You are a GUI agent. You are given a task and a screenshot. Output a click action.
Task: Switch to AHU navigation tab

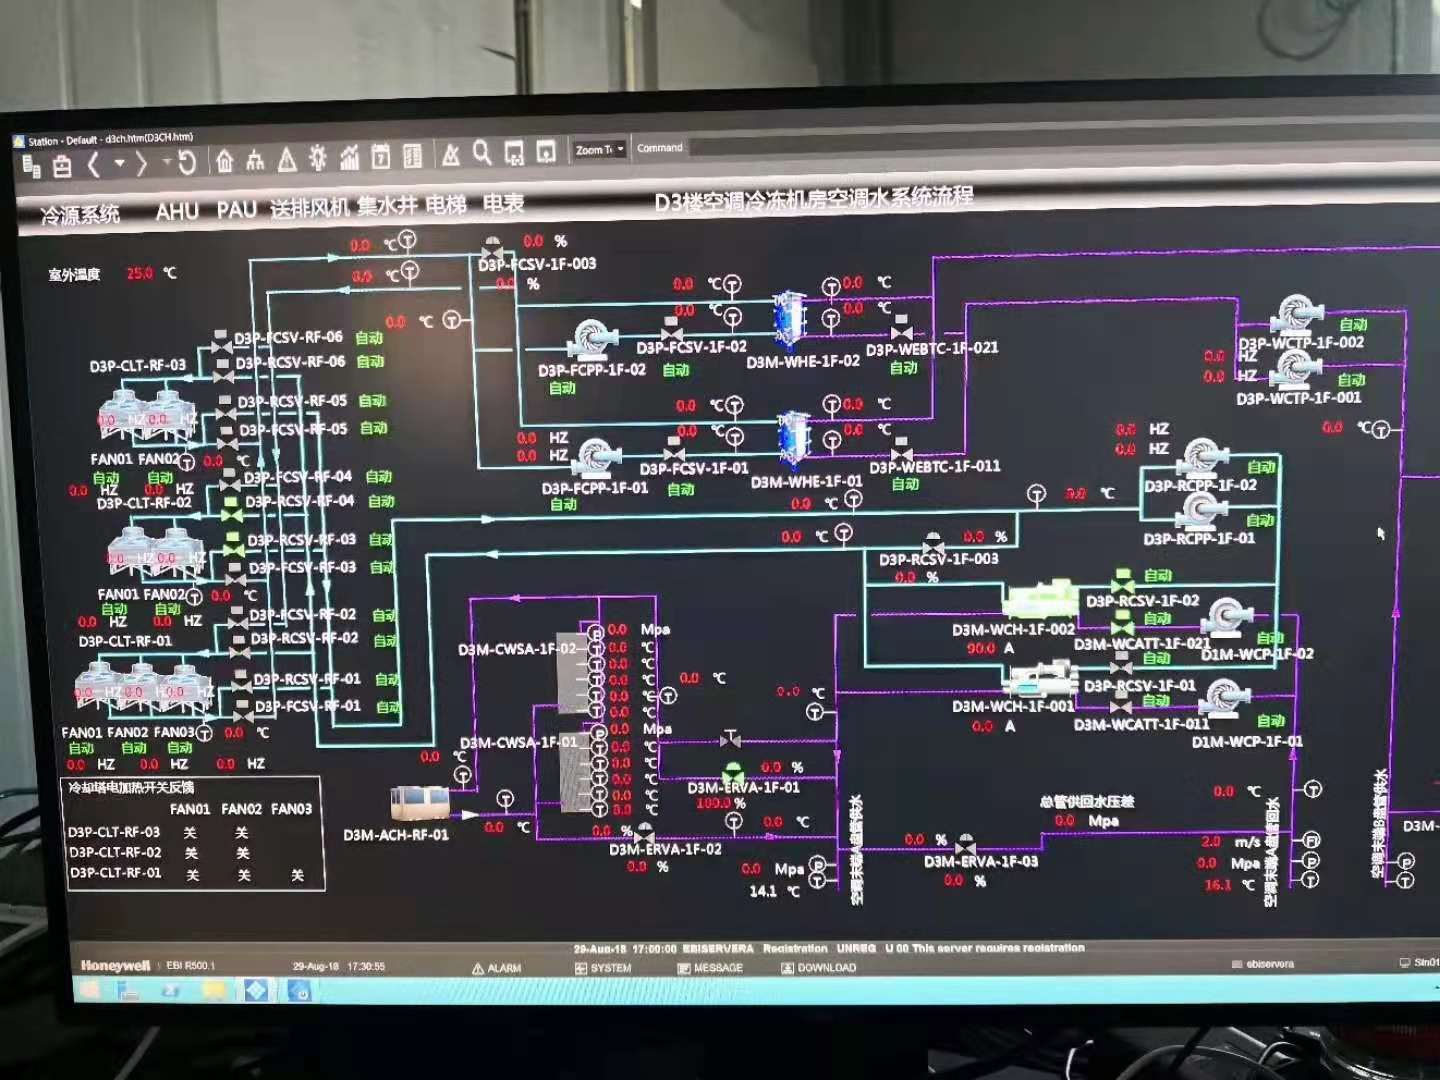point(177,211)
